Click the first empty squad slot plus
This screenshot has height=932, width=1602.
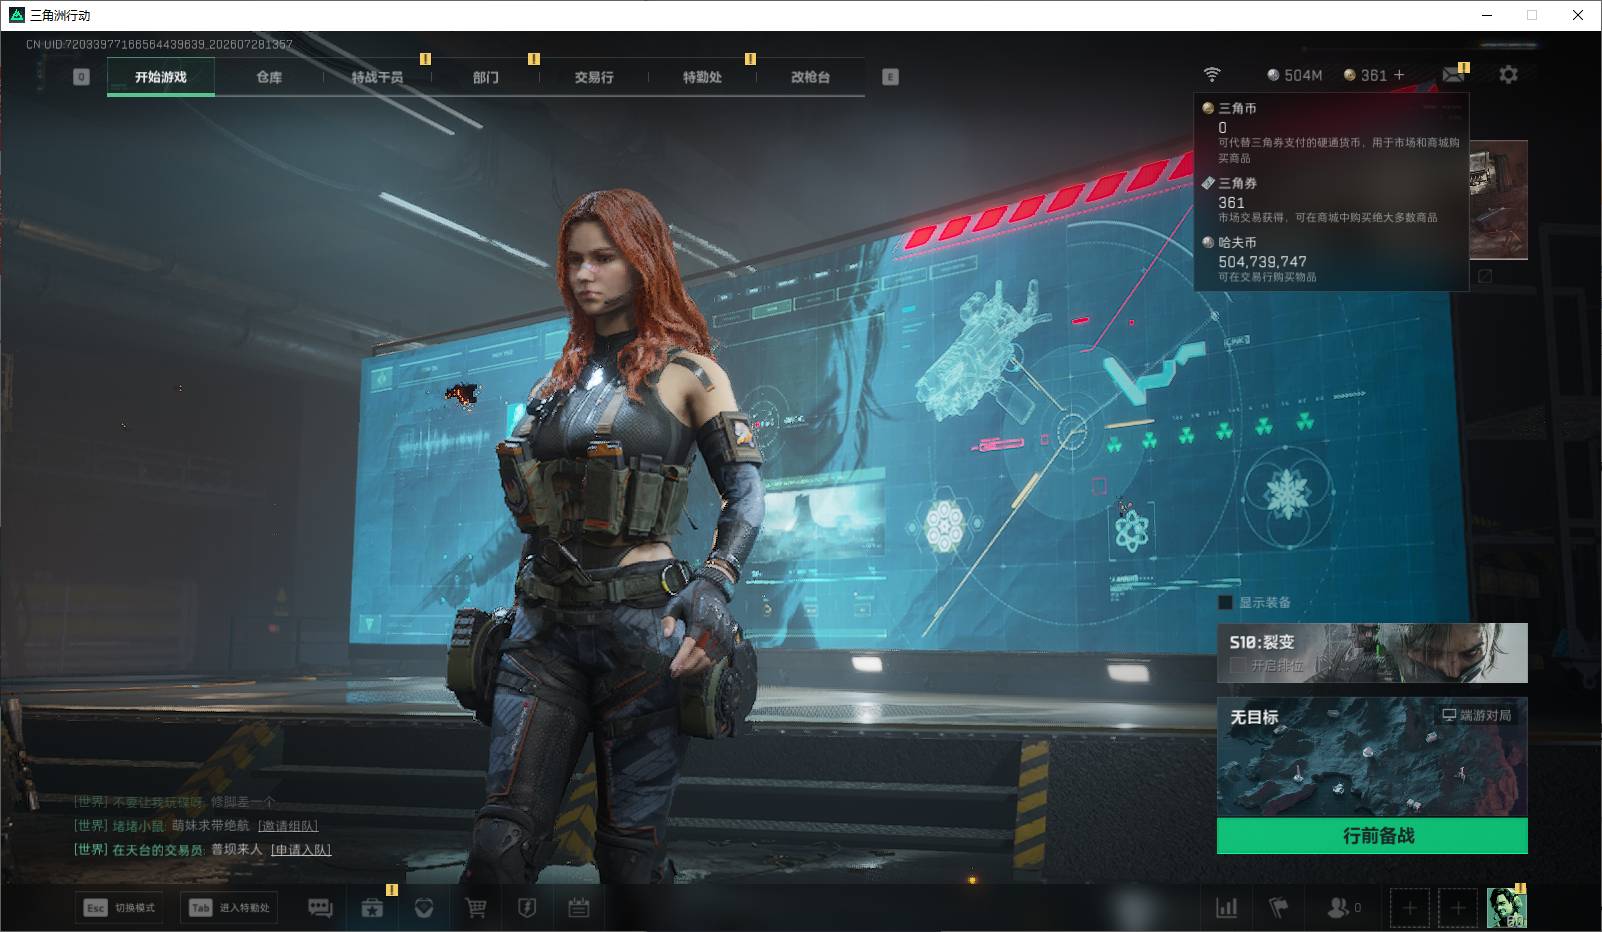(1410, 908)
